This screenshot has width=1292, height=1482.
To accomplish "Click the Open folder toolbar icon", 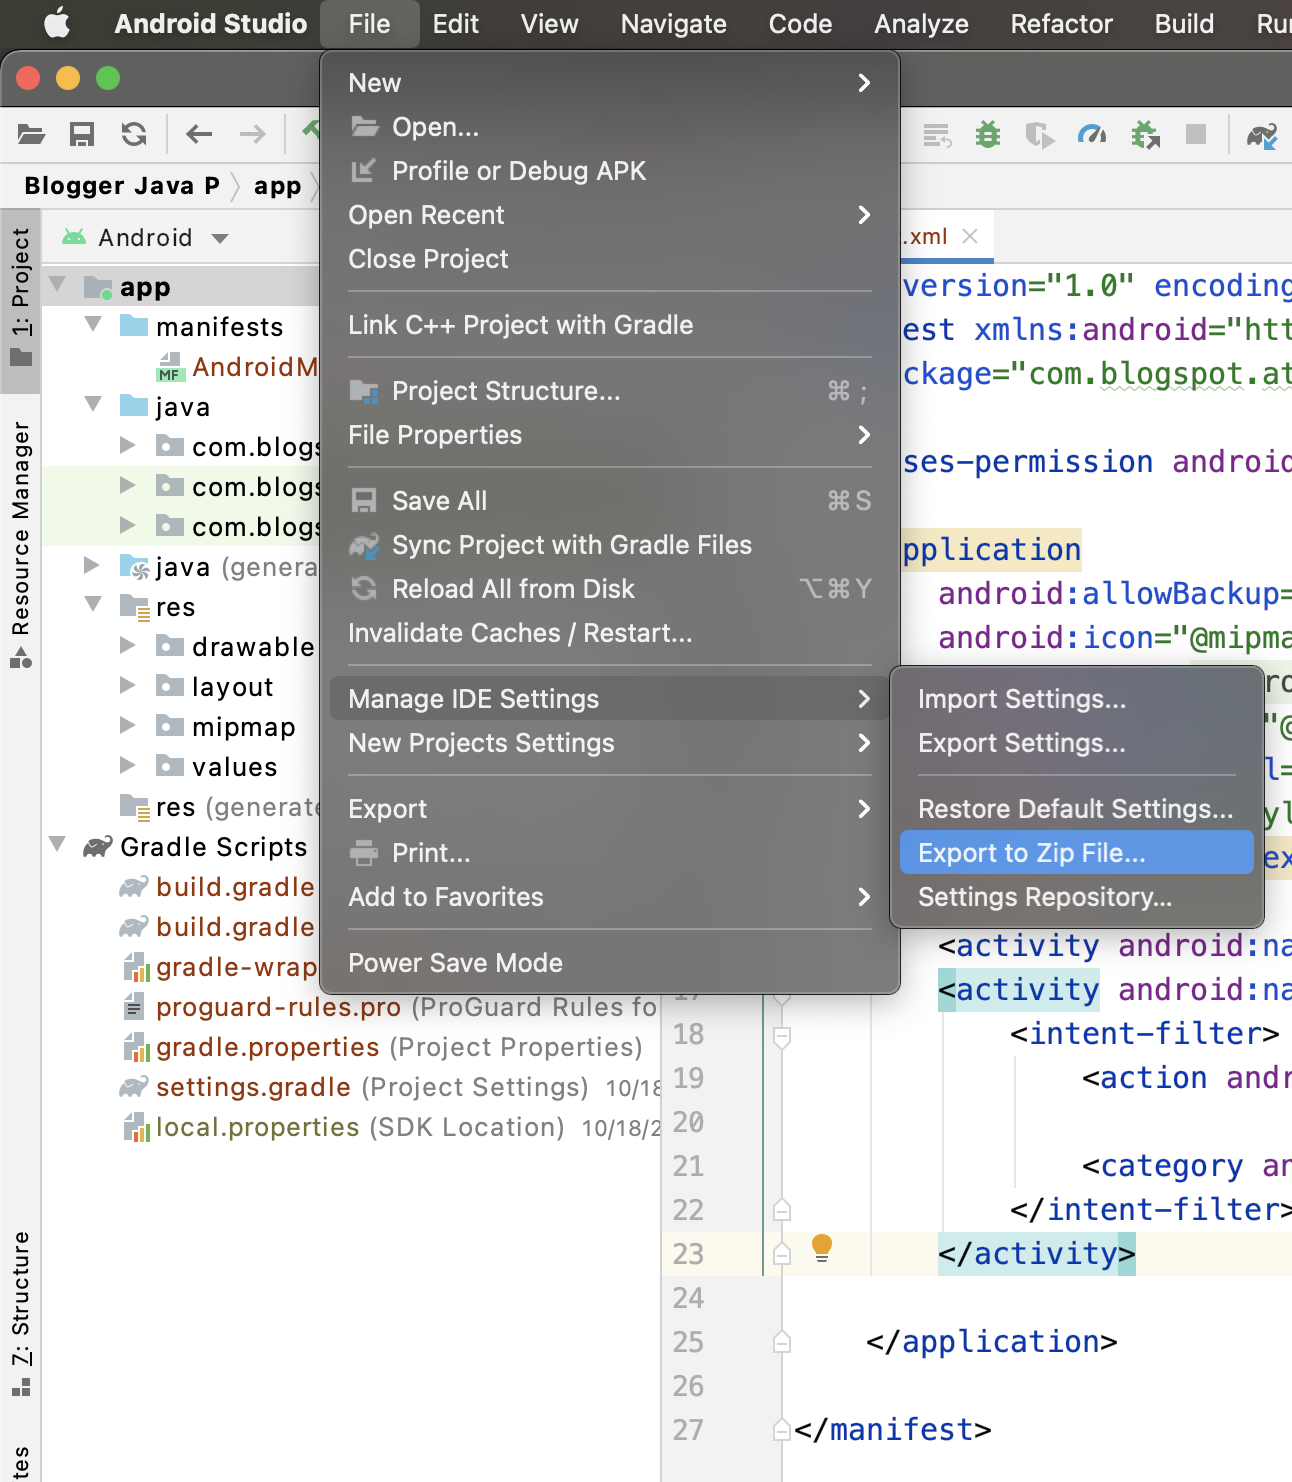I will click(32, 134).
